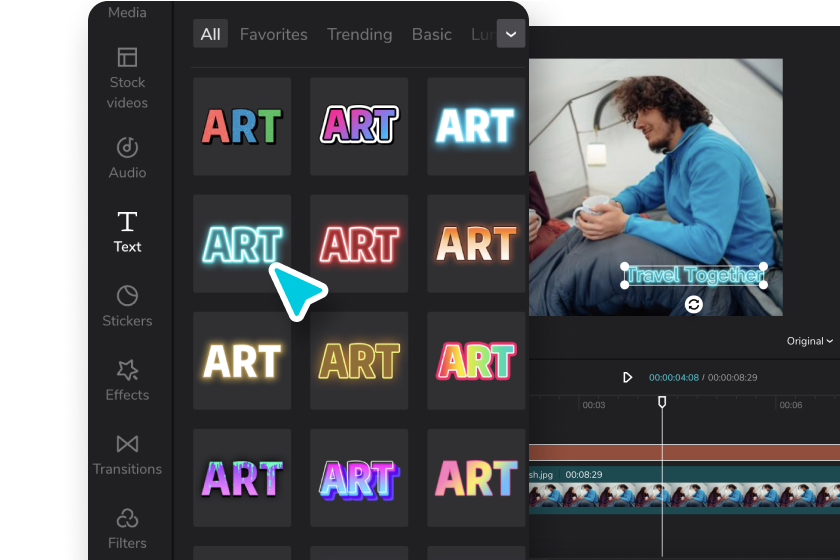Viewport: 840px width, 560px height.
Task: Switch to the Basic tab
Action: pos(431,34)
